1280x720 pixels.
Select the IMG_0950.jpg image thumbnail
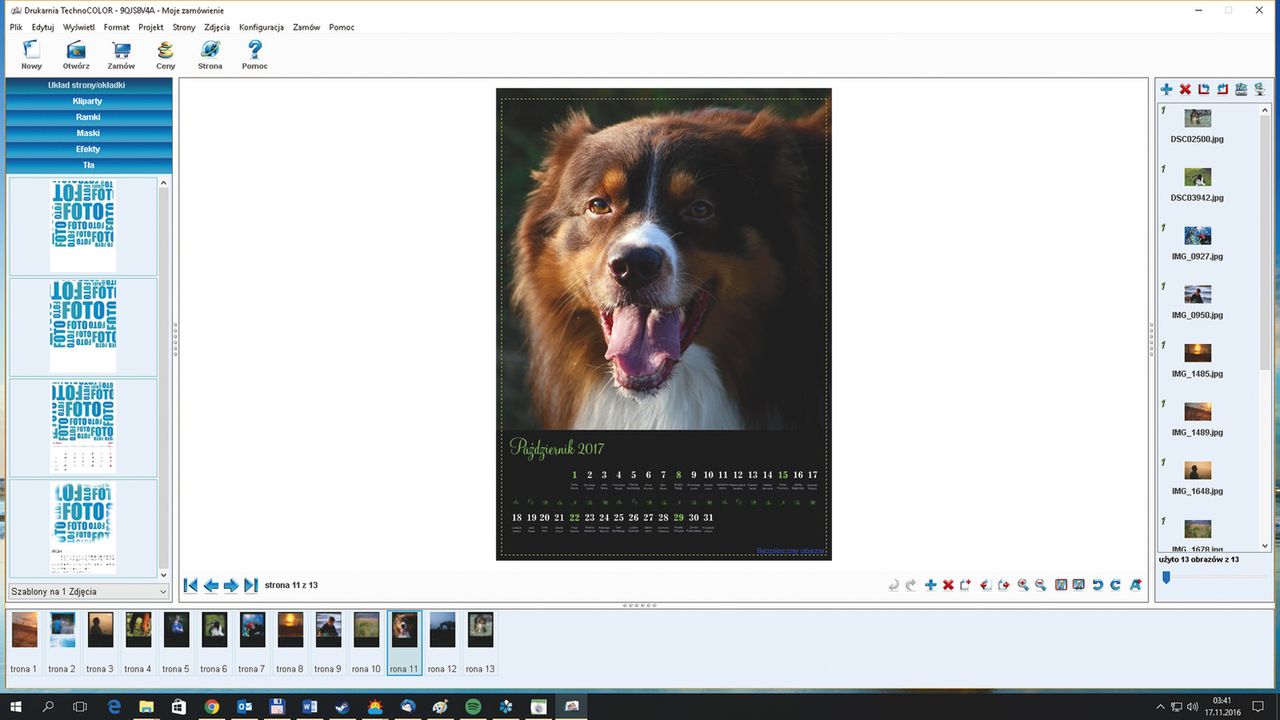[x=1197, y=295]
